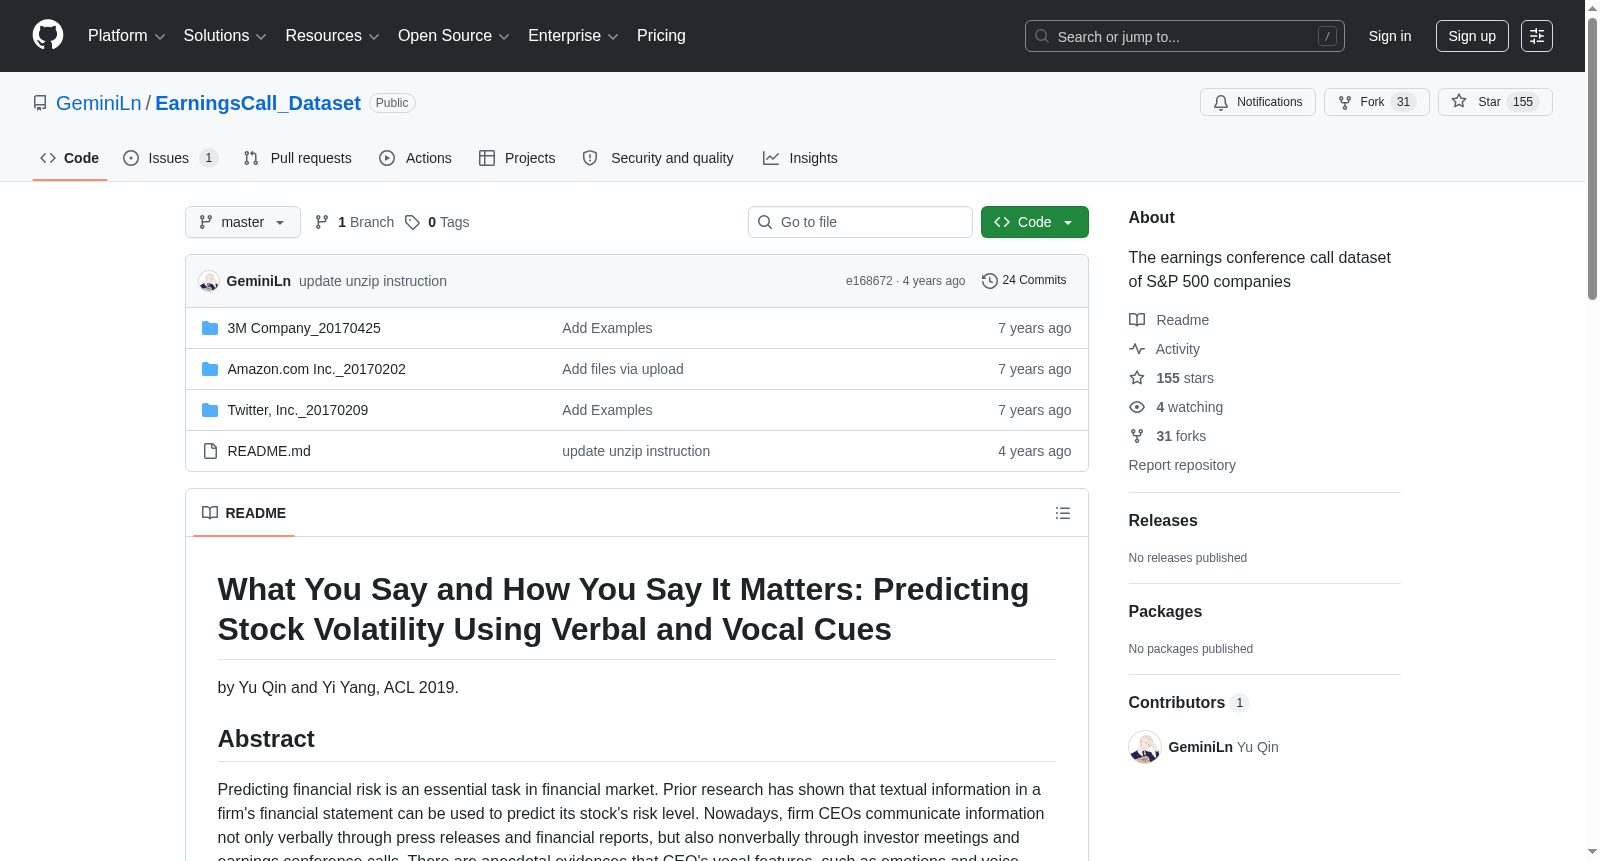Click GeminiLn avatar in the commit row
The image size is (1600, 861).
(209, 281)
